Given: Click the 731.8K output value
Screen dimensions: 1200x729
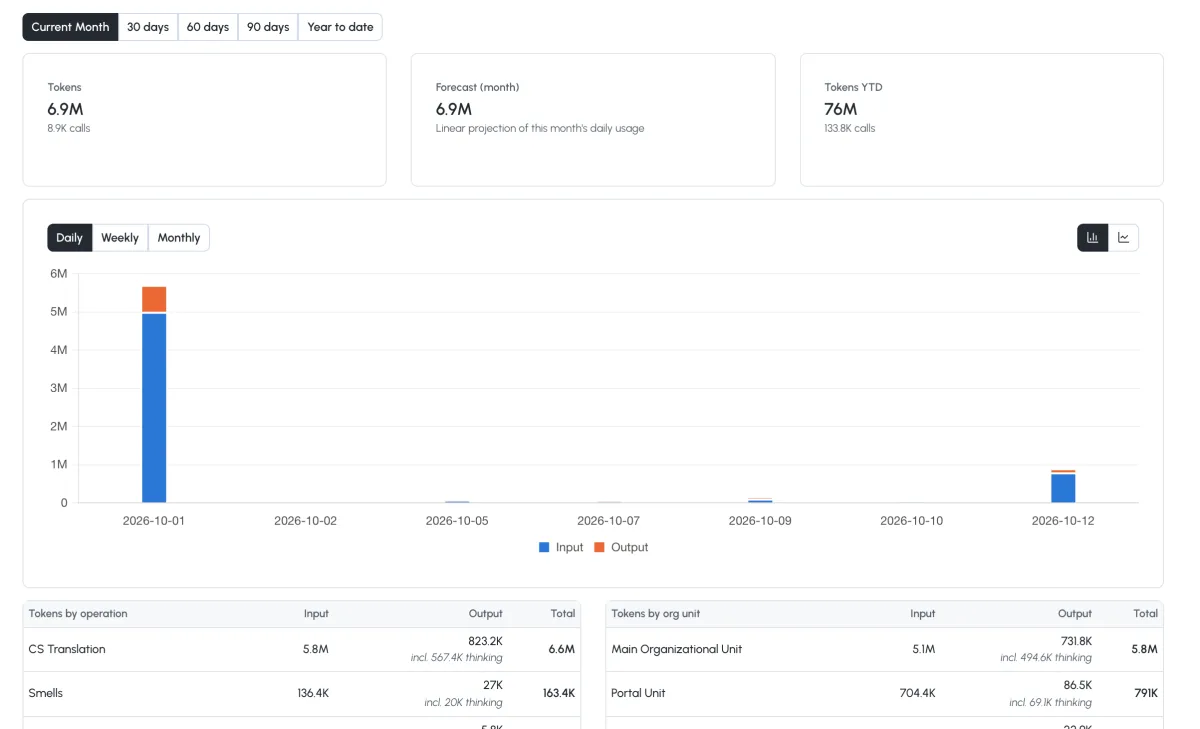Looking at the screenshot, I should [1075, 641].
